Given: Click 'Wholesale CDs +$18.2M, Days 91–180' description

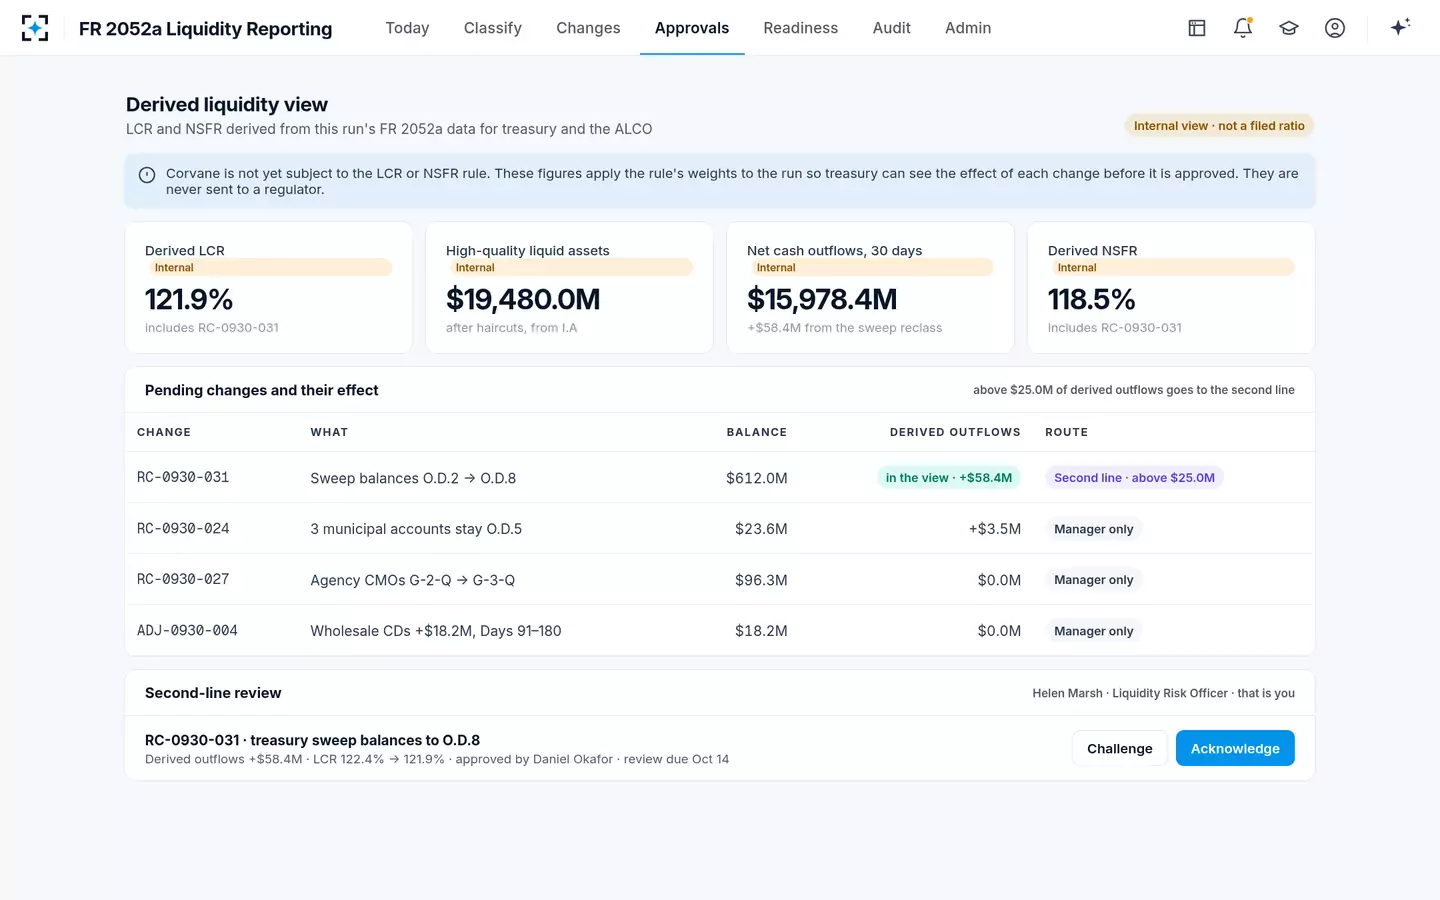Looking at the screenshot, I should tap(436, 631).
